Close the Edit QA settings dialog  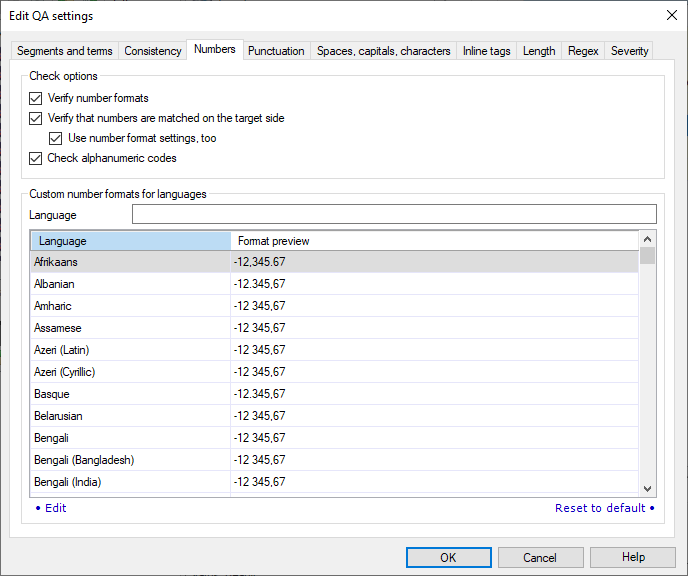click(x=671, y=15)
